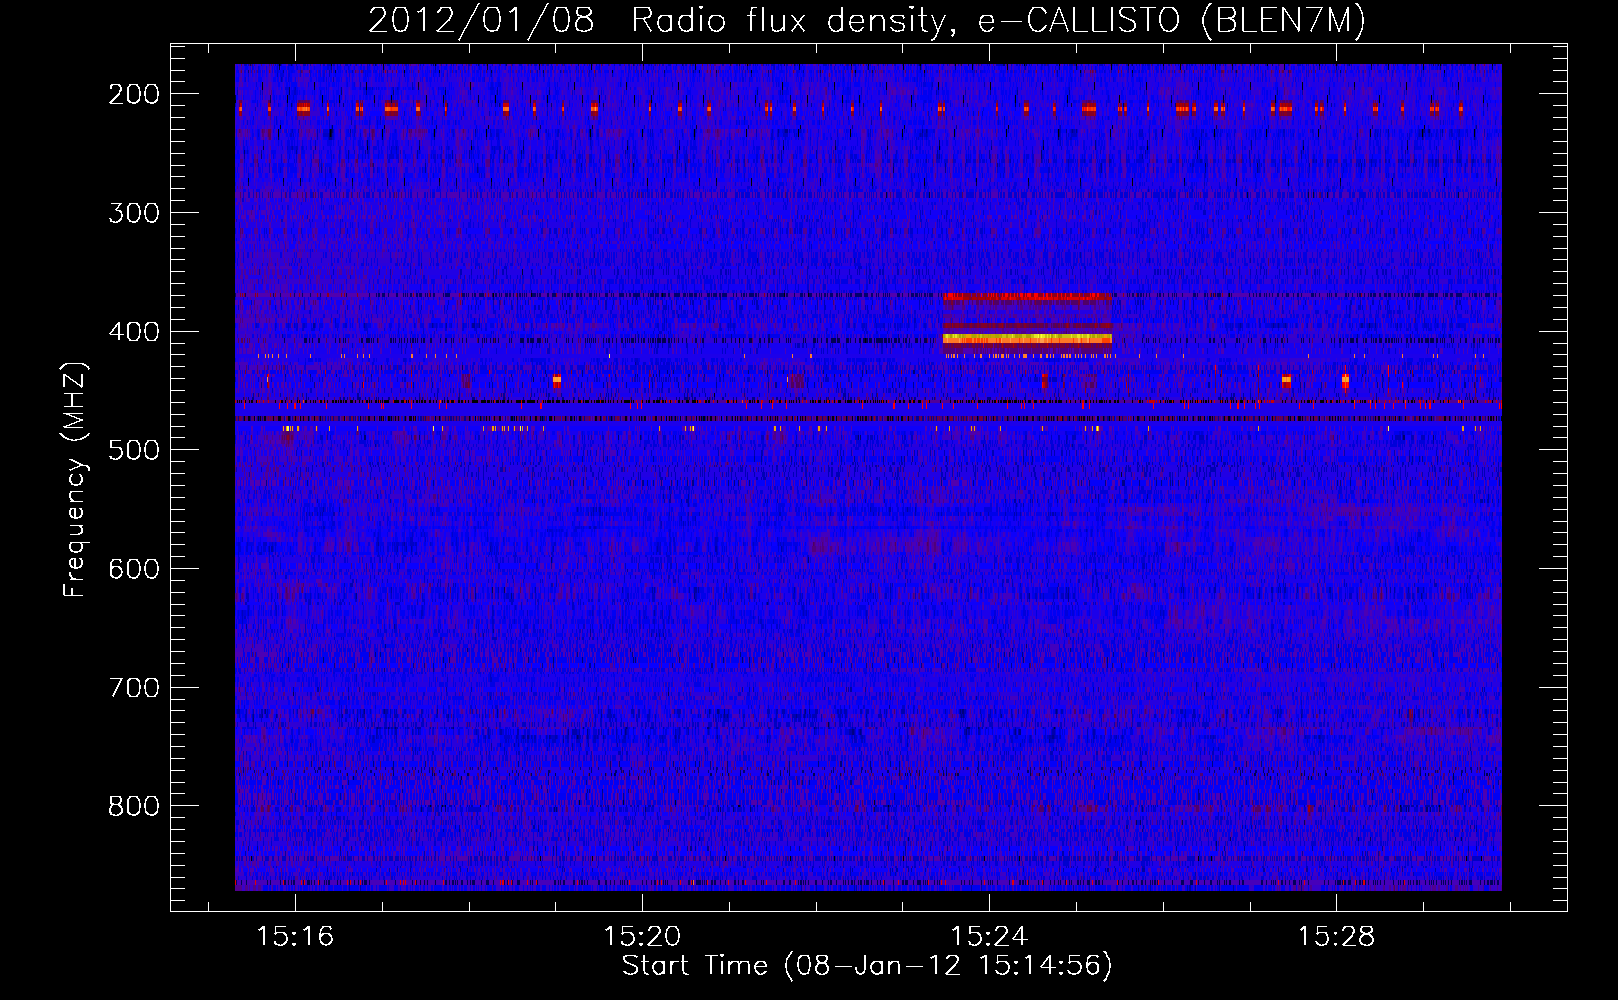The width and height of the screenshot is (1618, 1000).
Task: Click the 500 frequency tick label
Action: (x=134, y=450)
